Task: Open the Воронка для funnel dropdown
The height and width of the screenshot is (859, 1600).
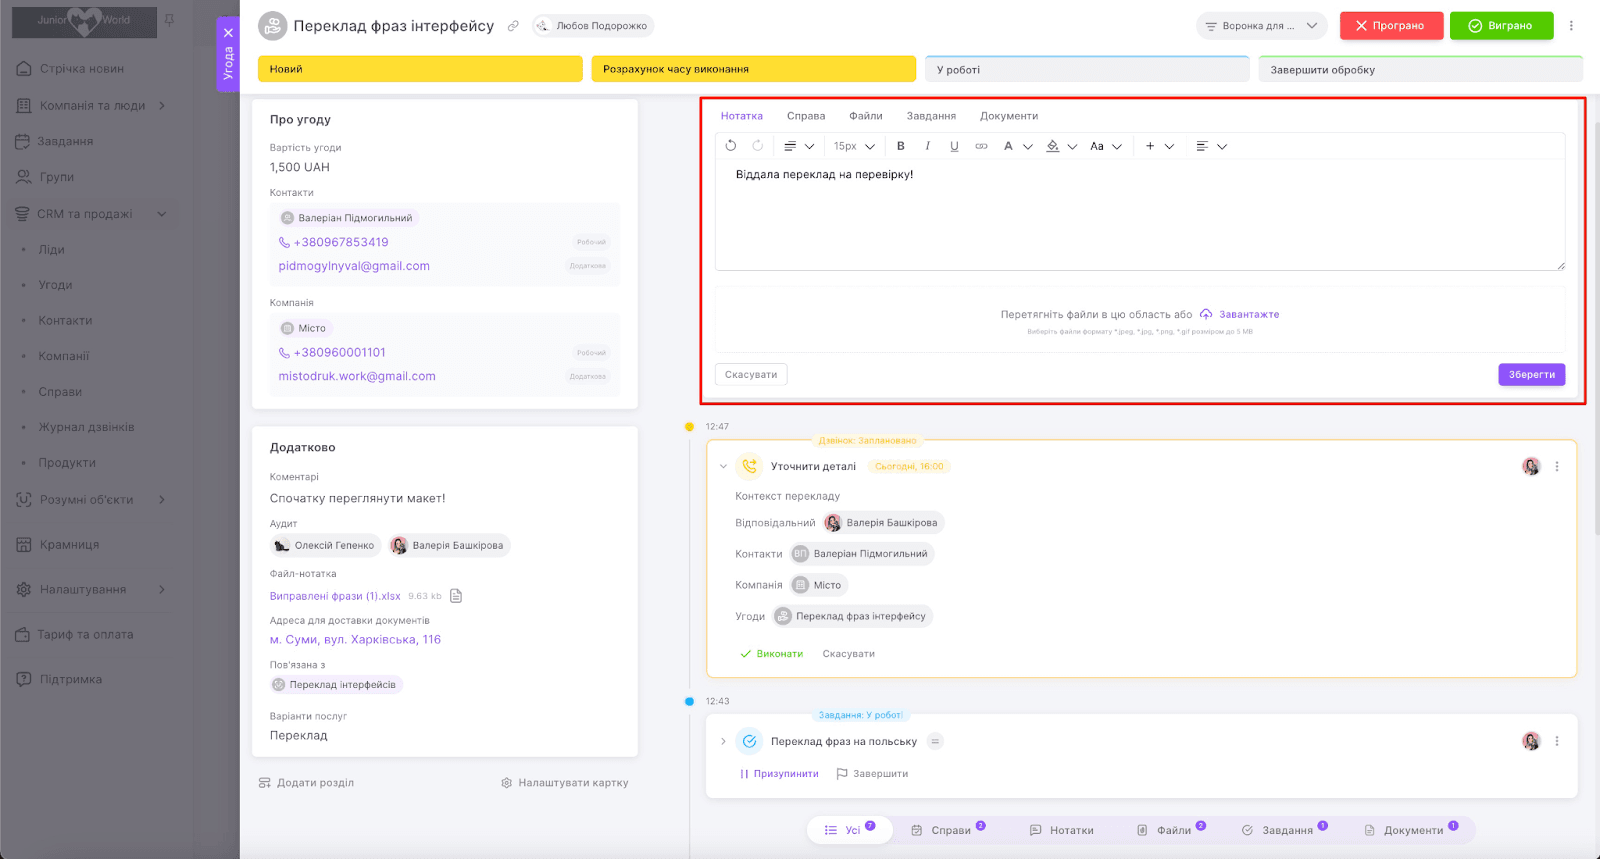Action: (x=1261, y=26)
